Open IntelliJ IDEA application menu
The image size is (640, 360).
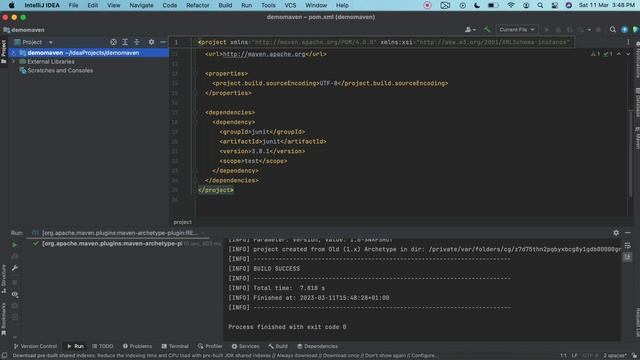tap(42, 5)
